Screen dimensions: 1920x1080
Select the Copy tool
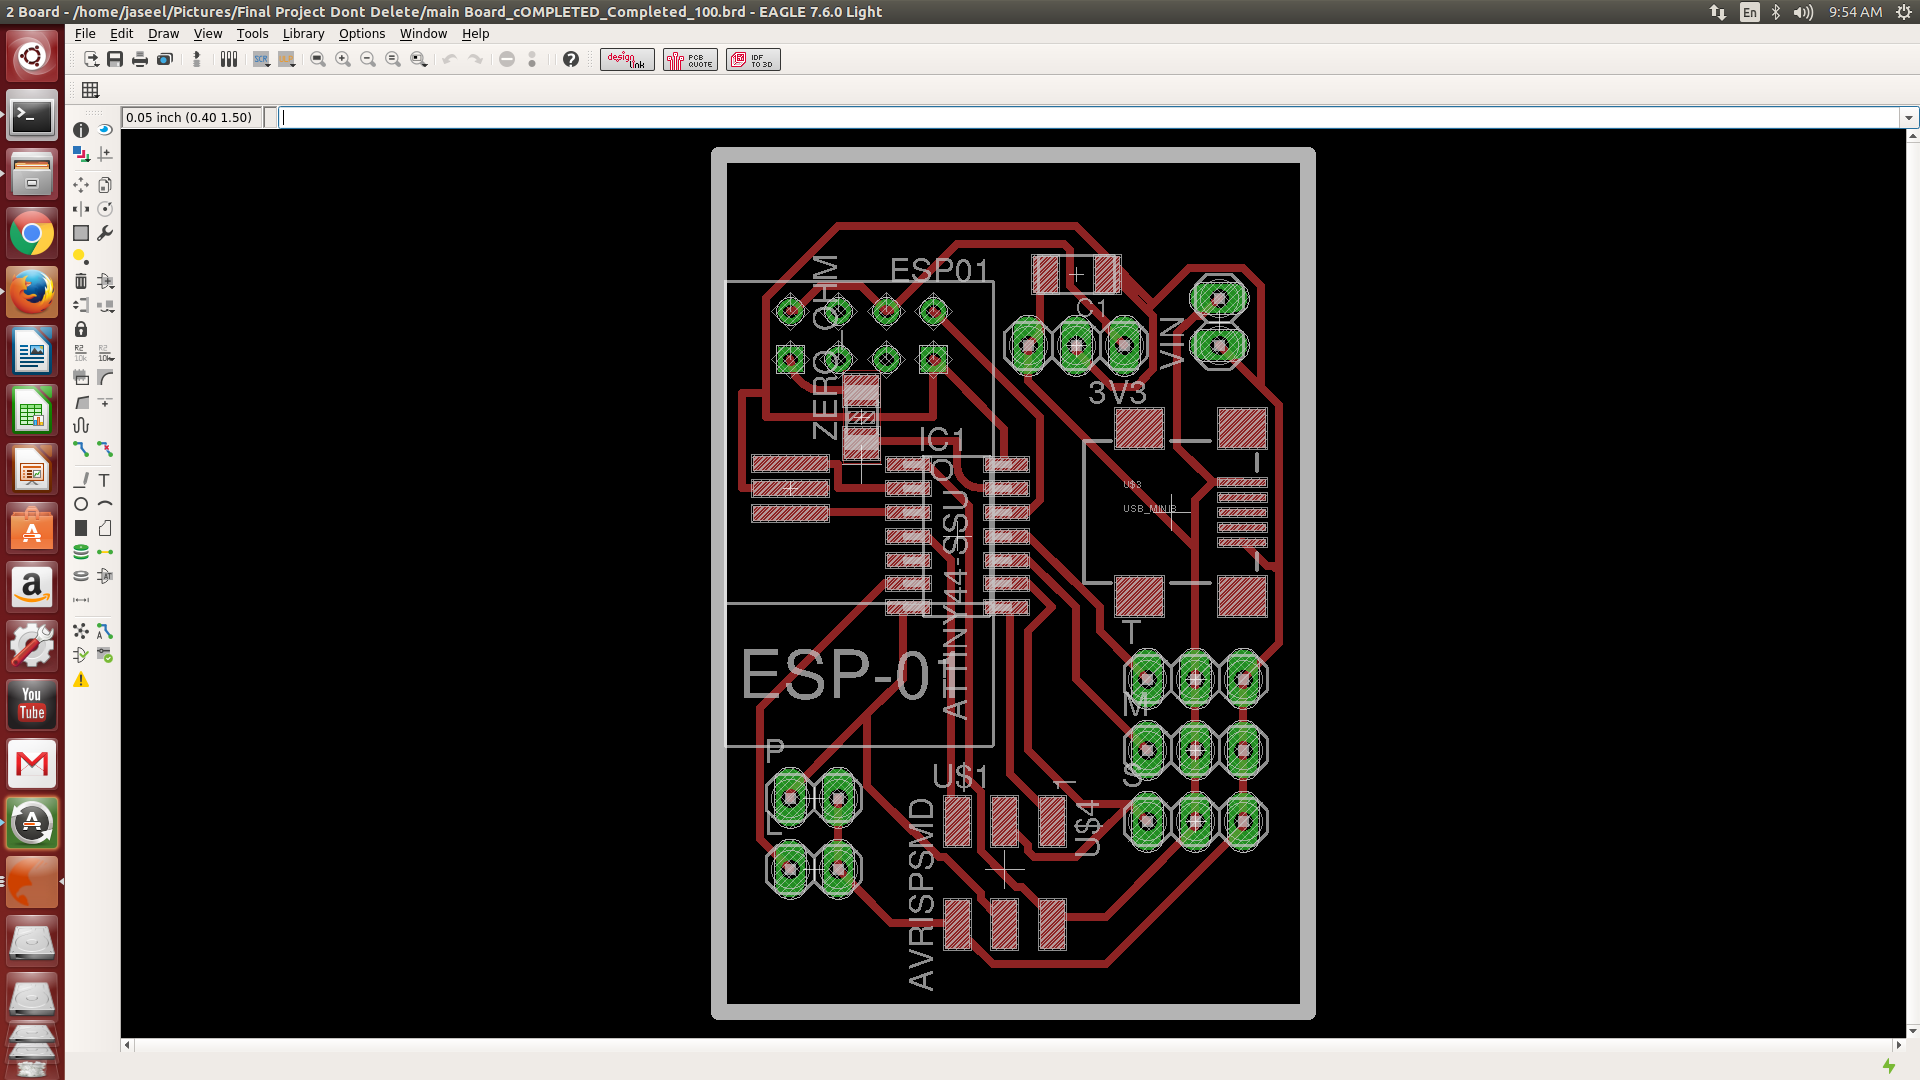pyautogui.click(x=105, y=185)
